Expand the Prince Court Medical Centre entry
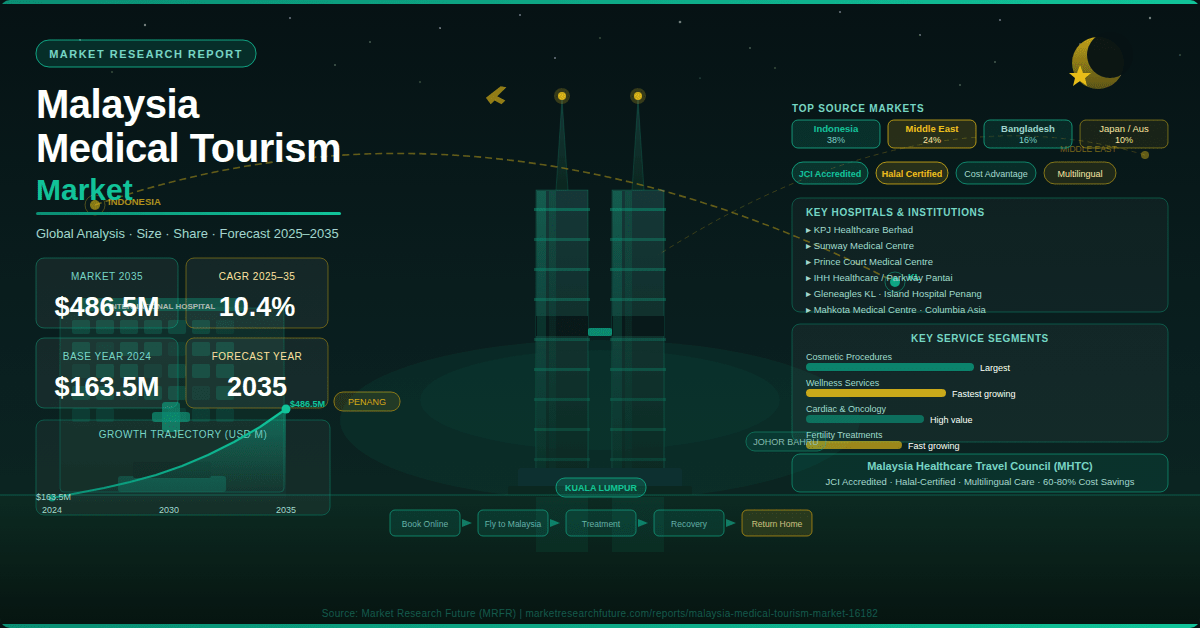This screenshot has width=1200, height=628. coord(872,262)
